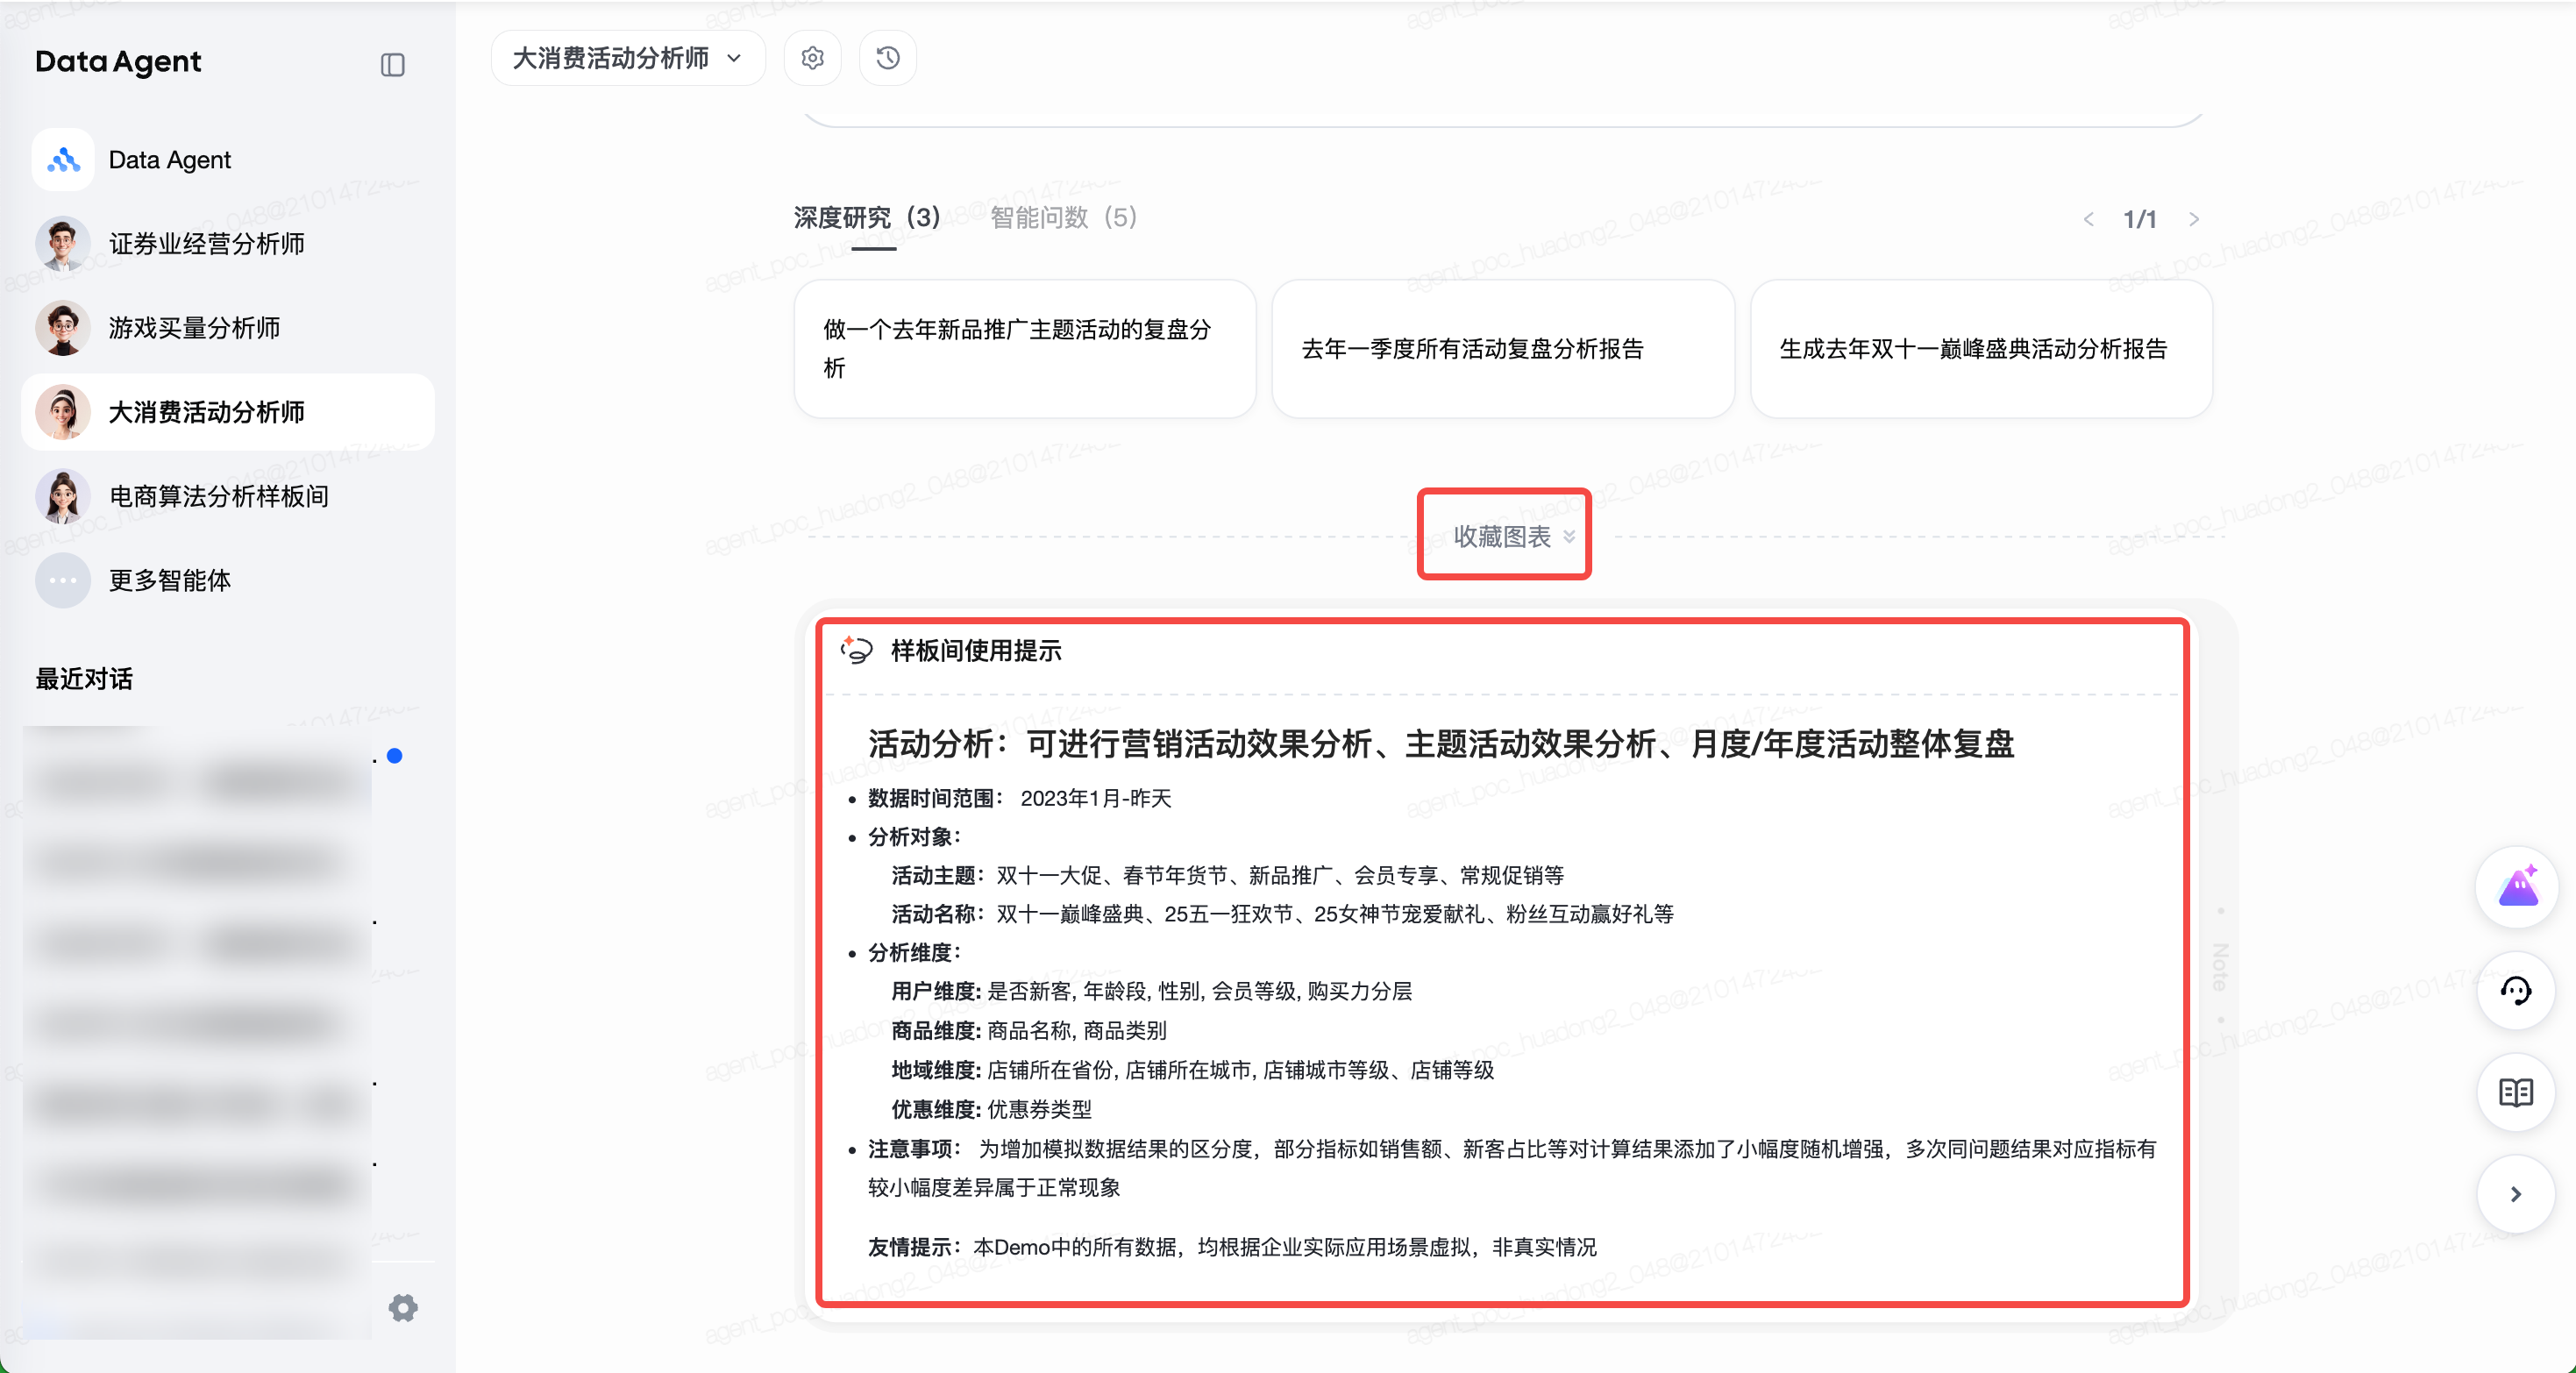Select the 深度研究 (3) tab
This screenshot has height=1373, width=2576.
866,217
